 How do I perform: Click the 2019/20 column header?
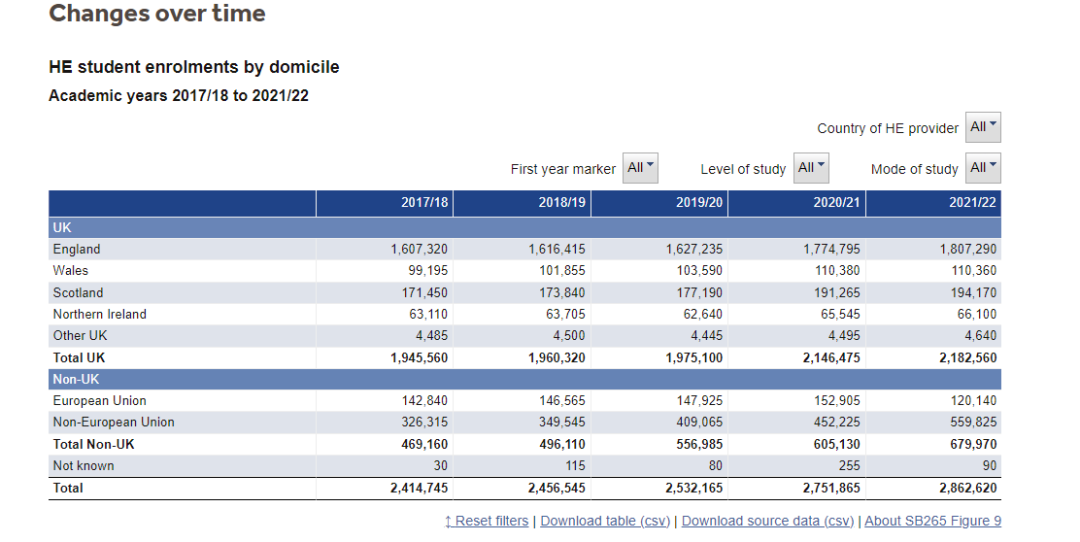(x=700, y=203)
